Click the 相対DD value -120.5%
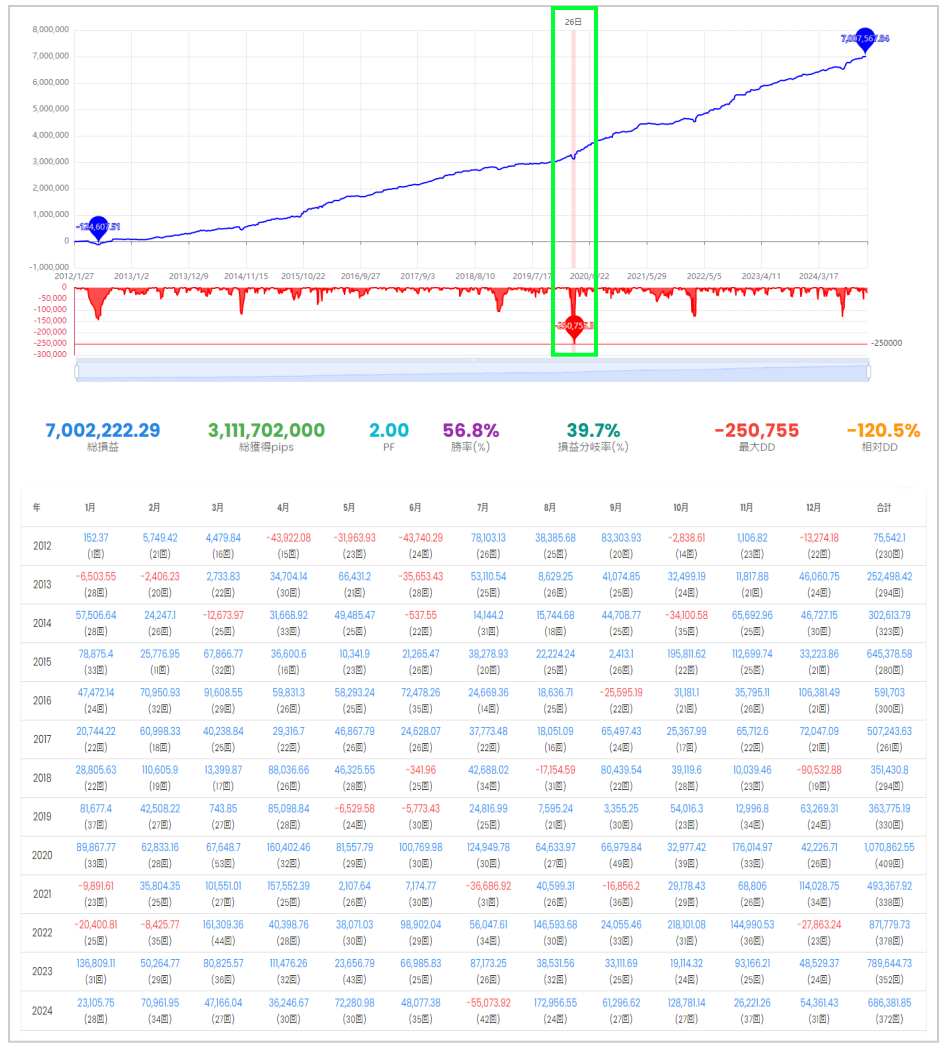This screenshot has height=1050, width=948. [883, 430]
